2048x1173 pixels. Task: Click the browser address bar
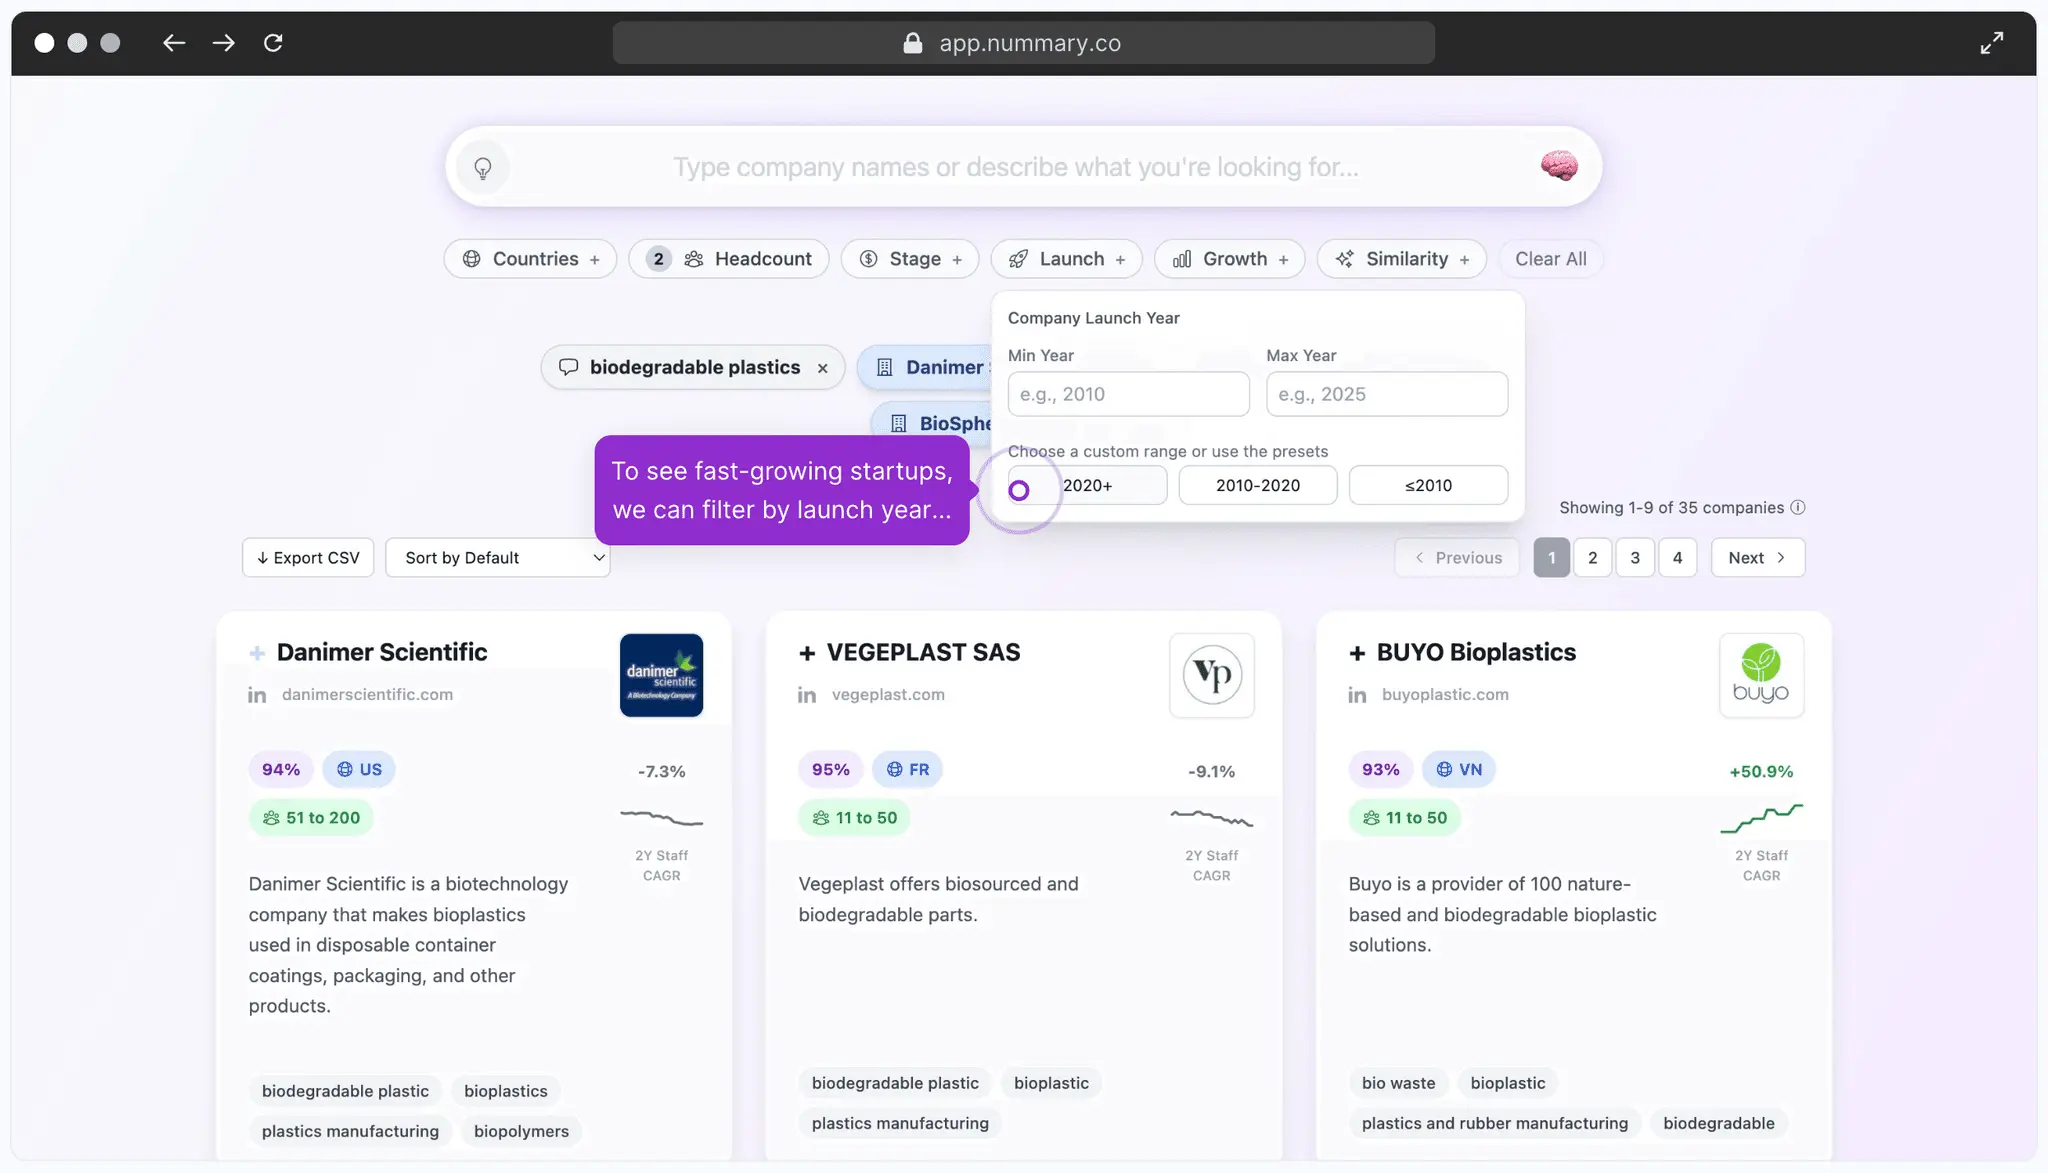pos(1024,43)
